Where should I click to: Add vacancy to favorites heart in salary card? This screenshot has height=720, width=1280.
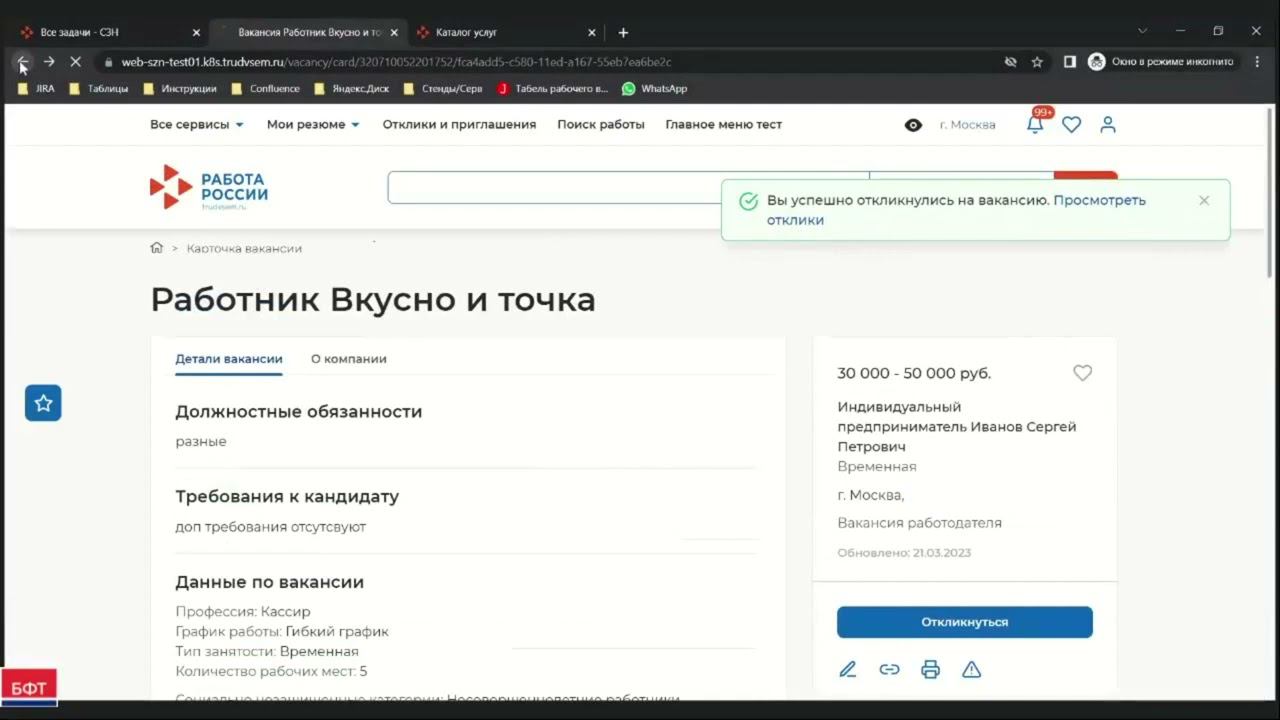tap(1082, 373)
